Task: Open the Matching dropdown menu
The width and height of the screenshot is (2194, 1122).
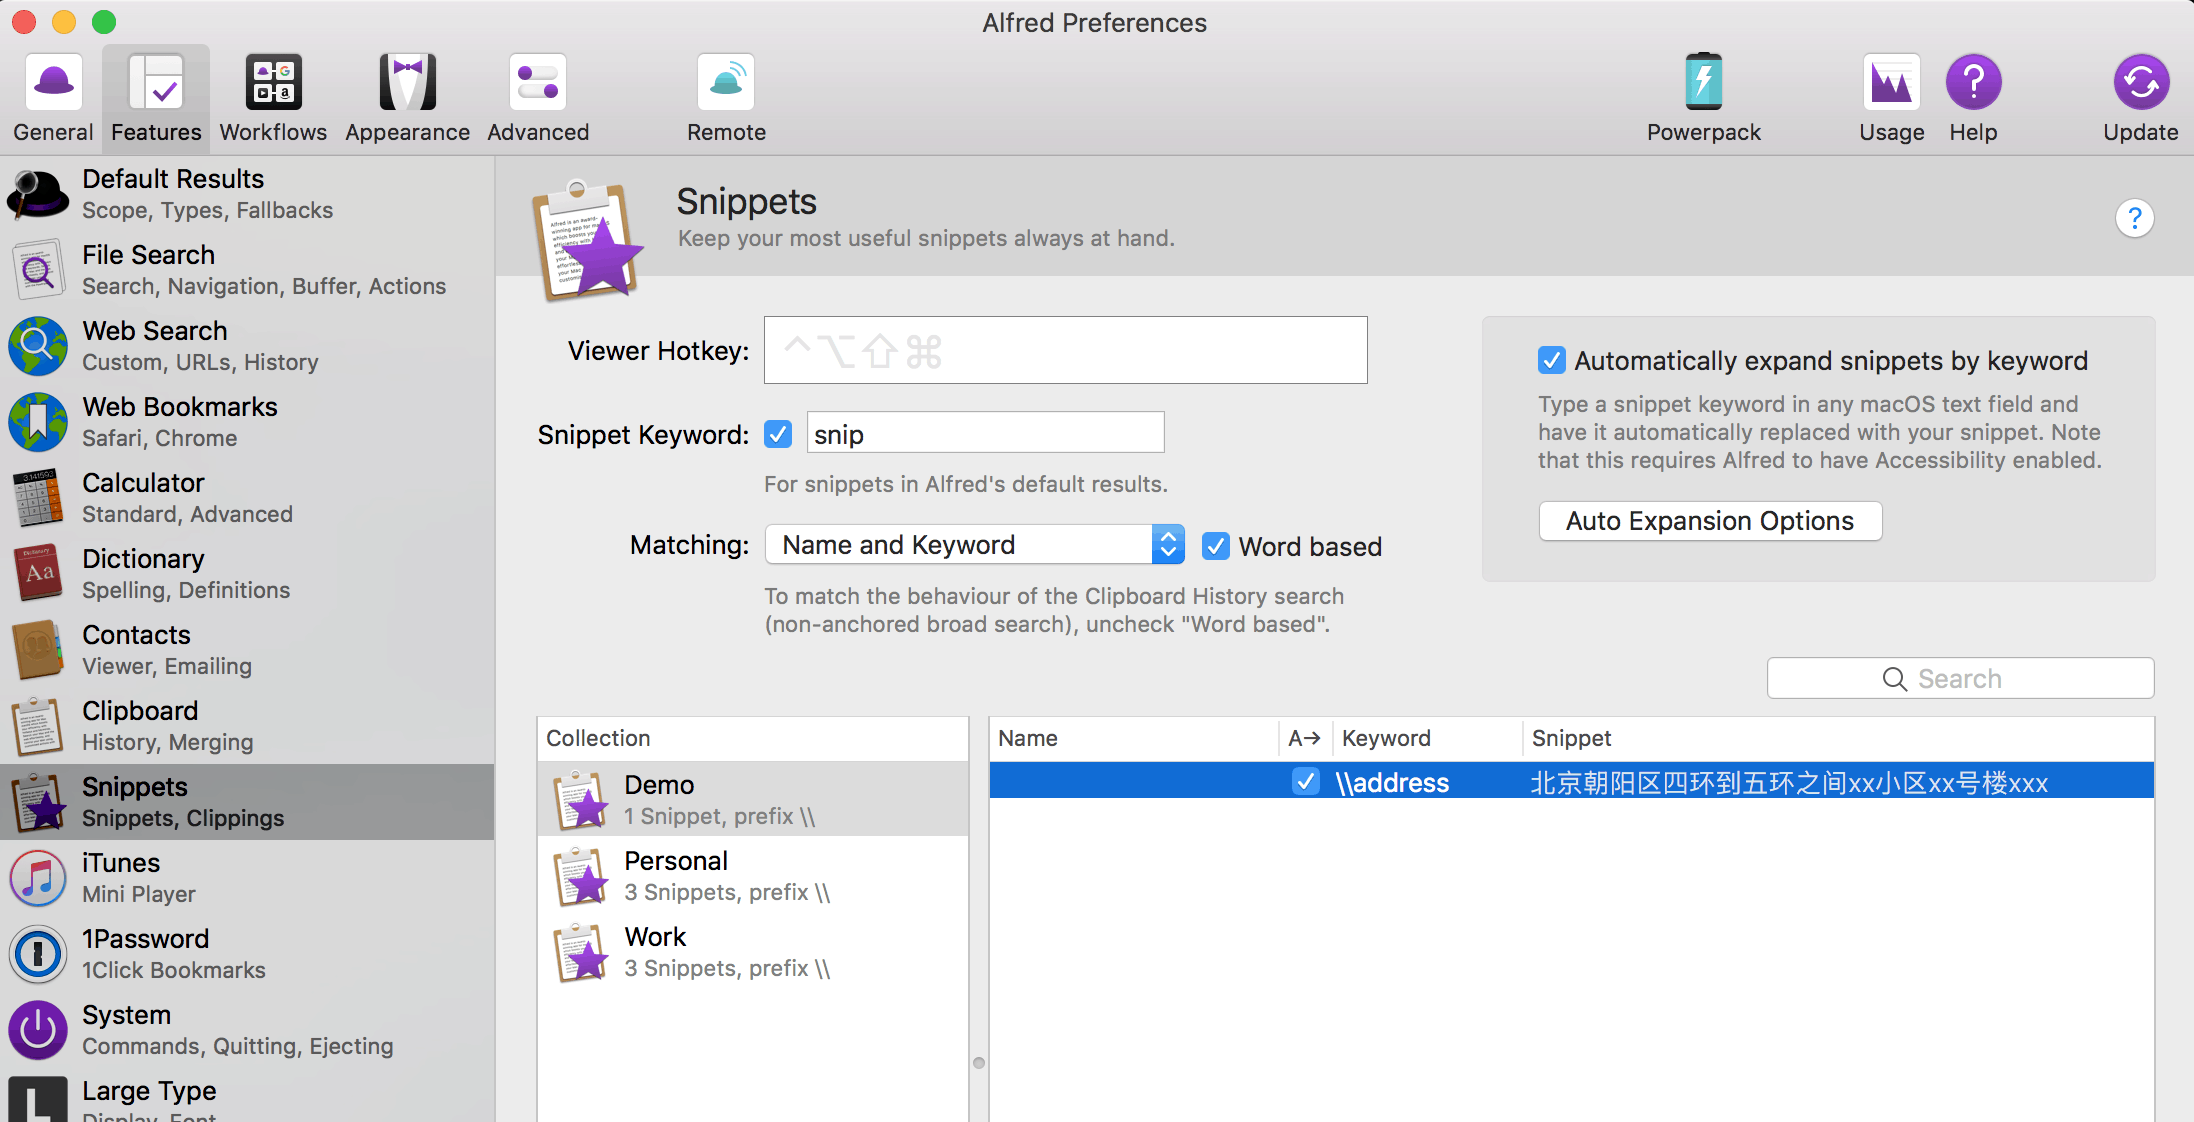Action: click(974, 545)
